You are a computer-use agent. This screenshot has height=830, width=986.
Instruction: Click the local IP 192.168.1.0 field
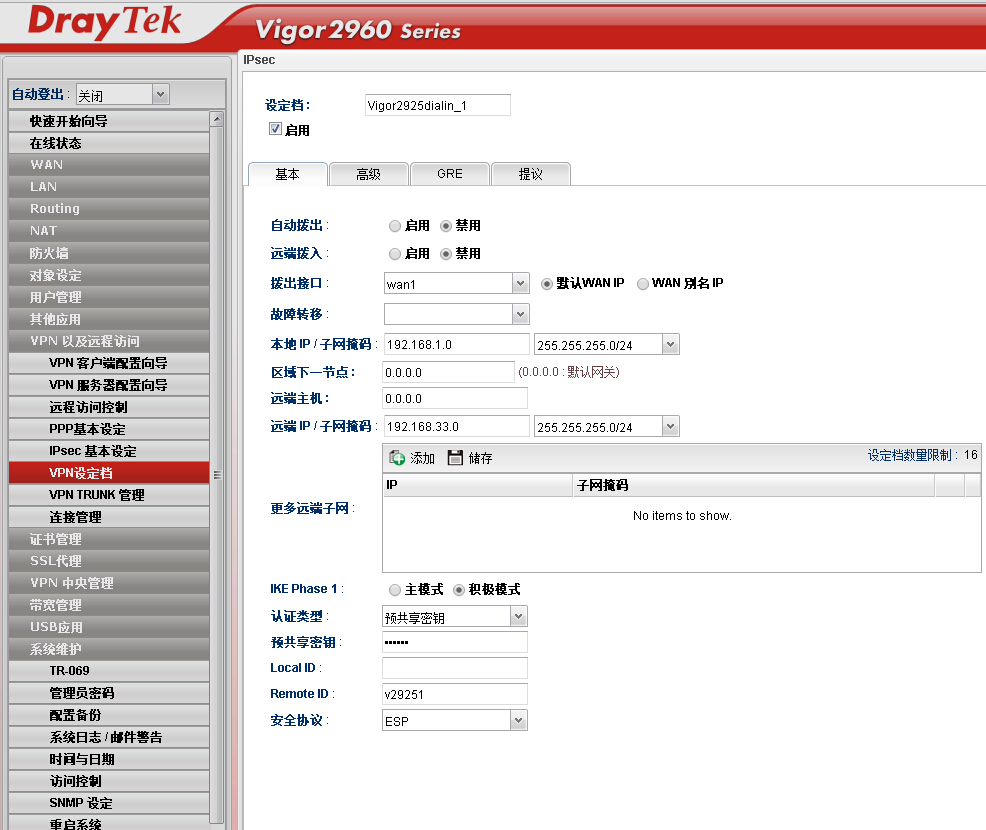(457, 345)
